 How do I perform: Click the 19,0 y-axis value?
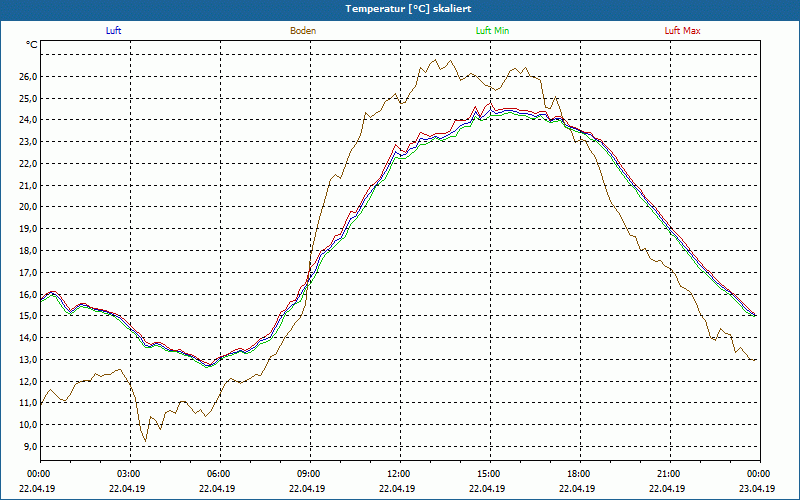[29, 229]
